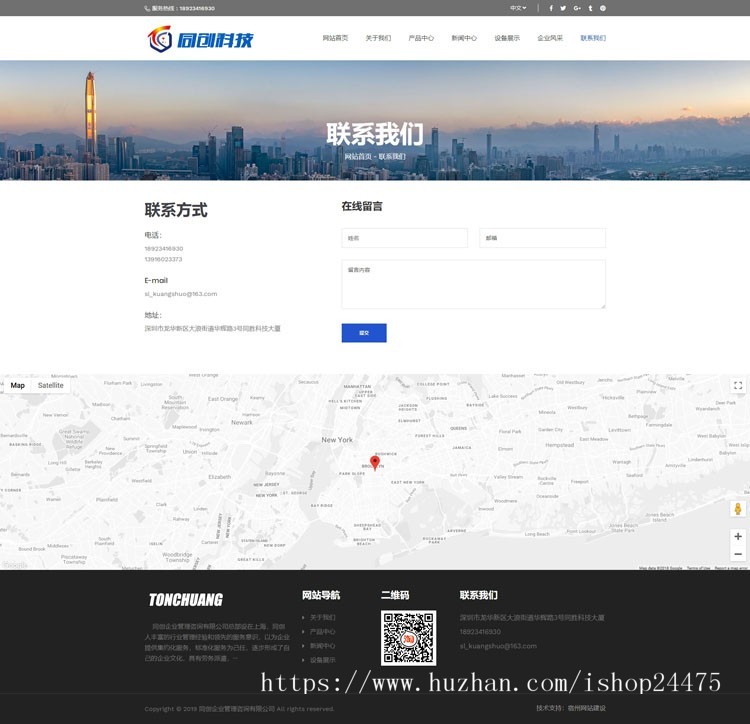Switch the map to Satellite view
Viewport: 750px width, 724px height.
coord(51,385)
